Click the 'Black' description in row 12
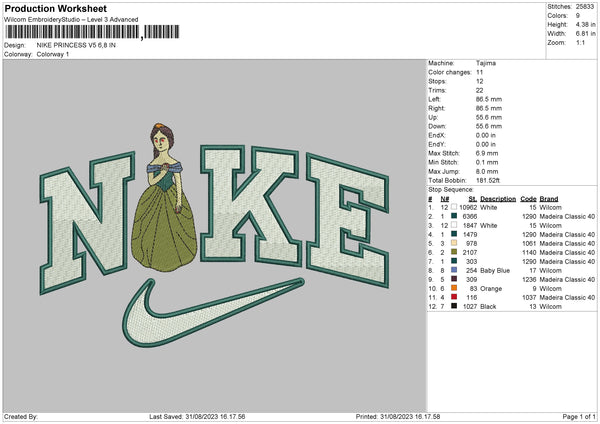The height and width of the screenshot is (424, 600). pos(488,307)
